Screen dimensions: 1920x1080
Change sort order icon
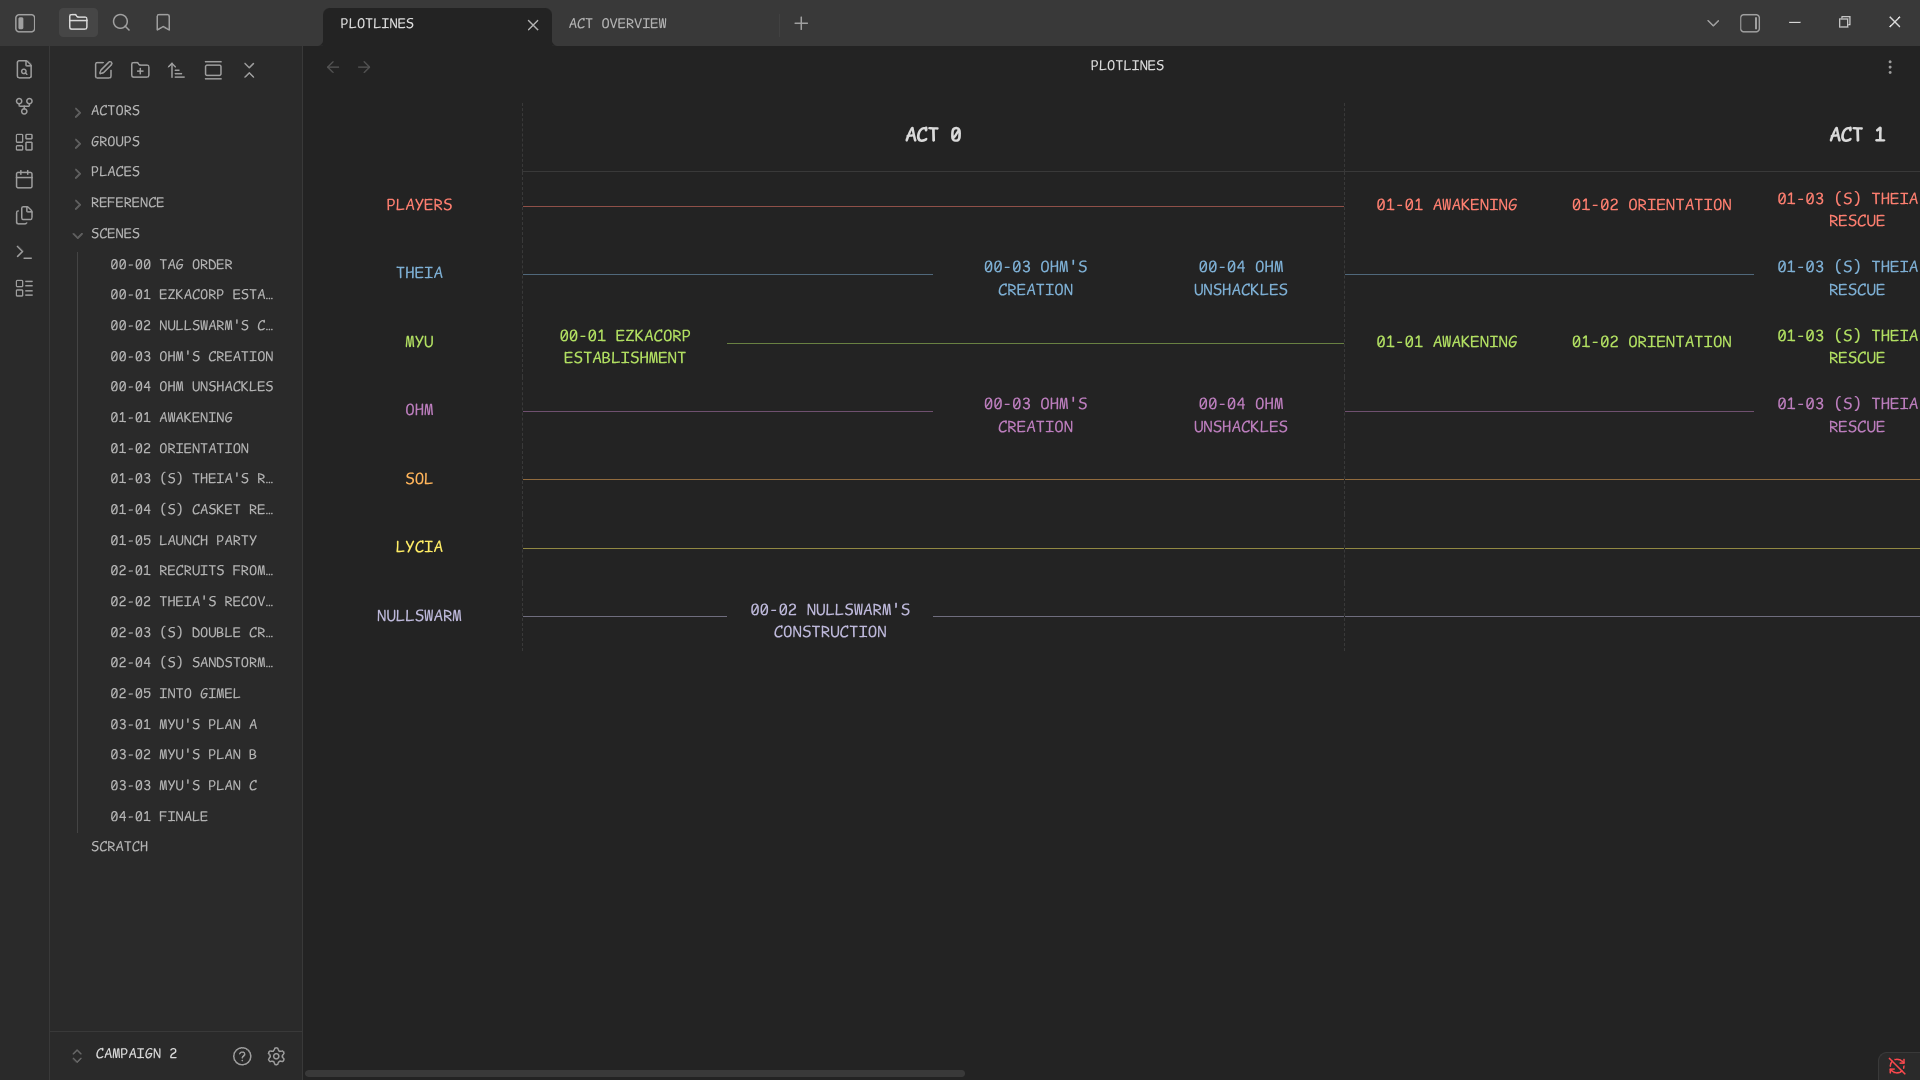(x=176, y=70)
